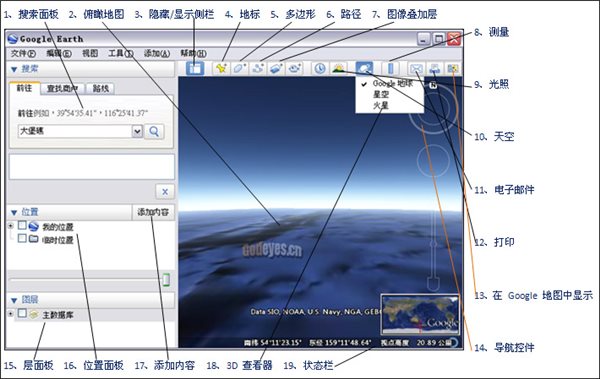Open the 文件(F) menu
Viewport: 600px width, 379px height.
[23, 54]
